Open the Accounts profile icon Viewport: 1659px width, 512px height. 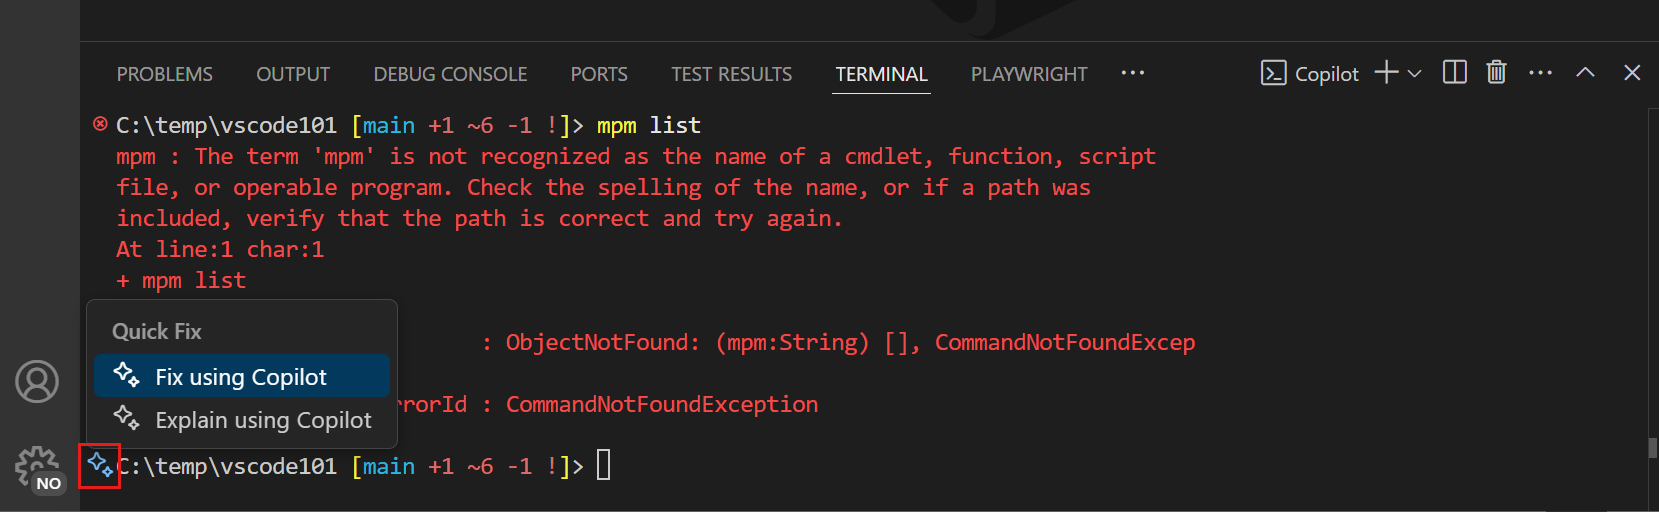[37, 382]
